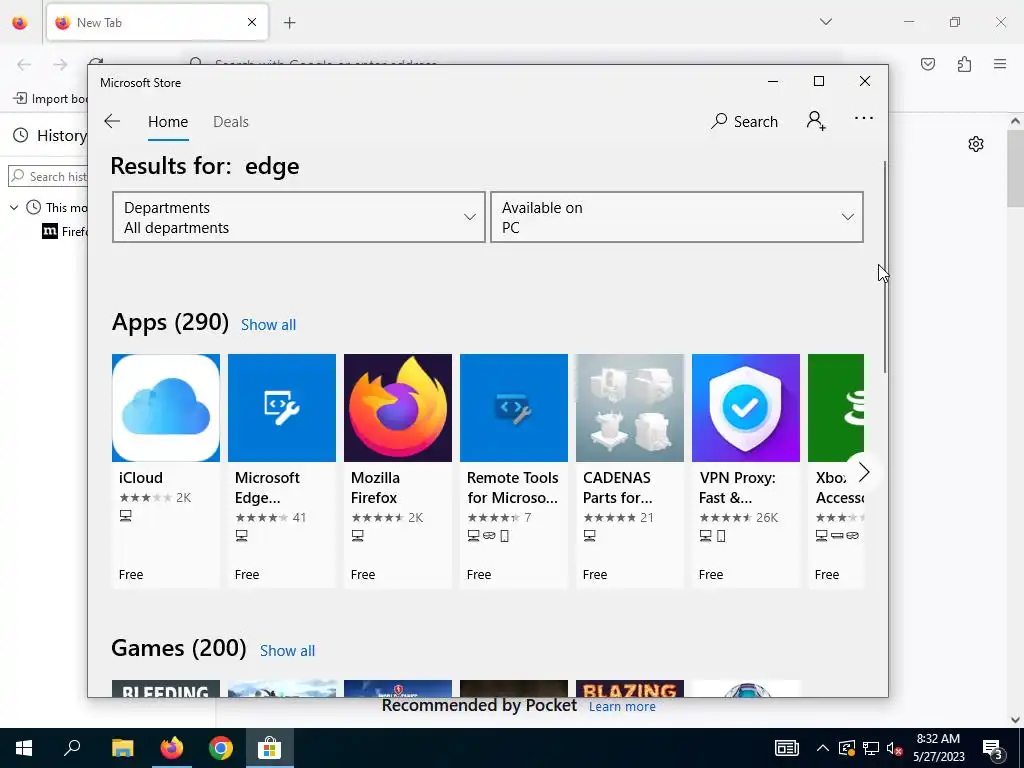
Task: Click the Save to Pocket icon
Action: pyautogui.click(x=928, y=64)
